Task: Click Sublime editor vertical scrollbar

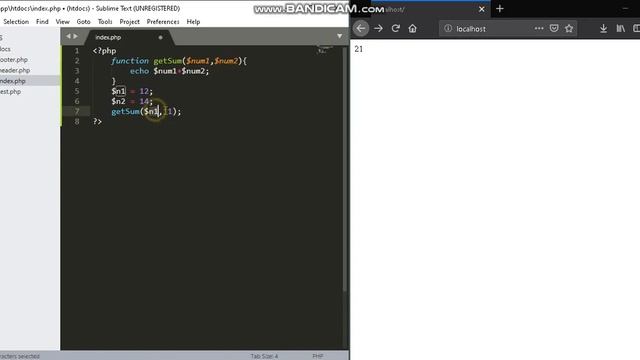Action: tap(345, 169)
